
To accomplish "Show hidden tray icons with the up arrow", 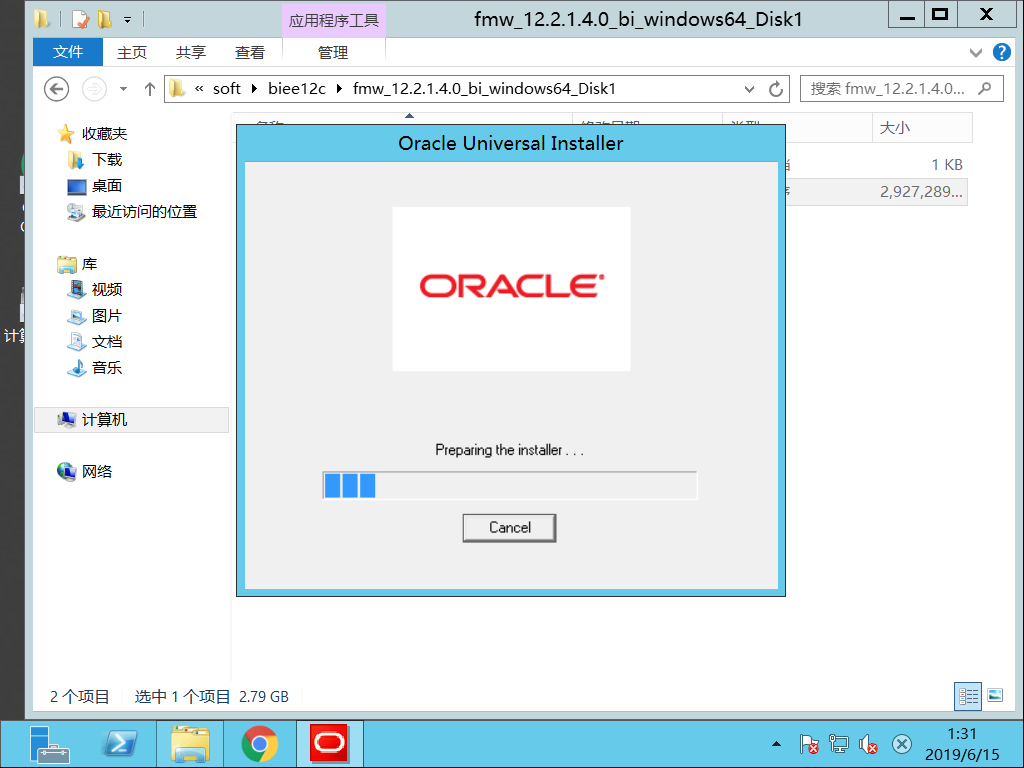I will [x=778, y=744].
